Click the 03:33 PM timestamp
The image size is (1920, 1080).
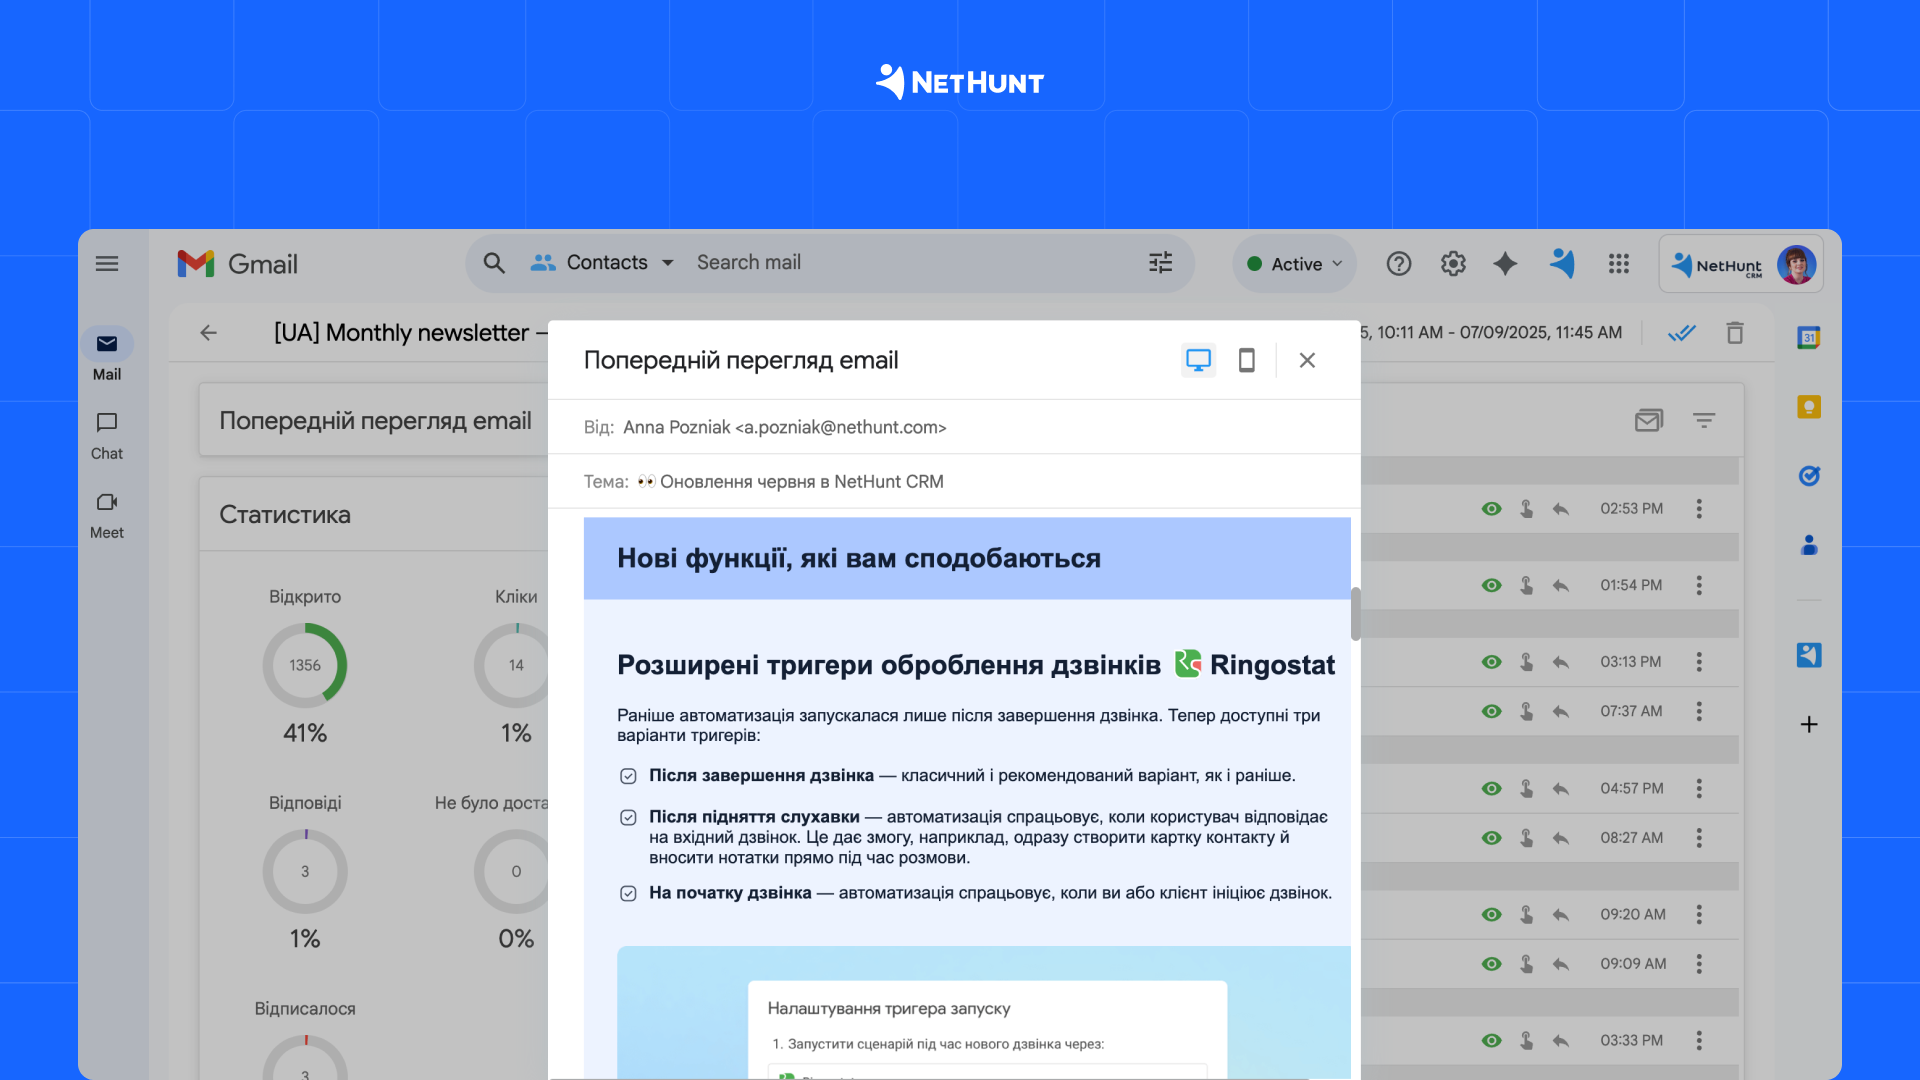coord(1631,1041)
